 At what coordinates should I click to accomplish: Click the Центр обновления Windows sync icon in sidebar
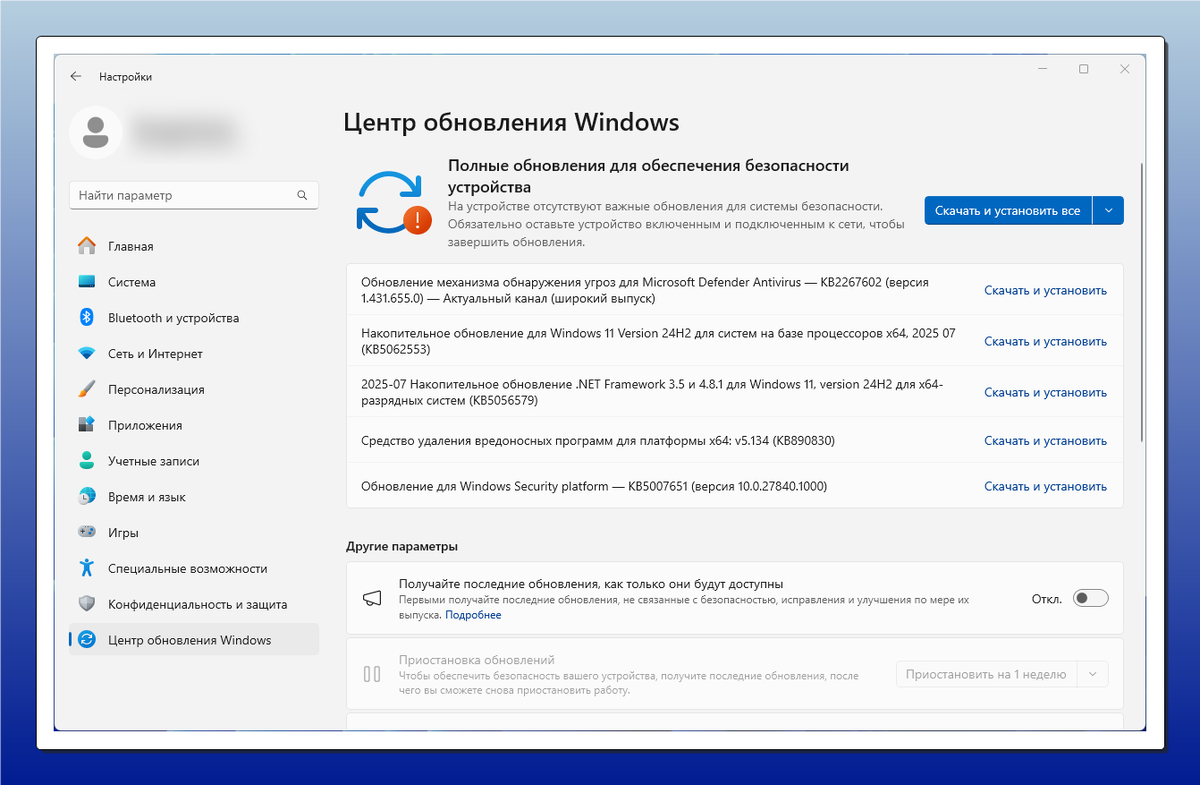pyautogui.click(x=87, y=640)
